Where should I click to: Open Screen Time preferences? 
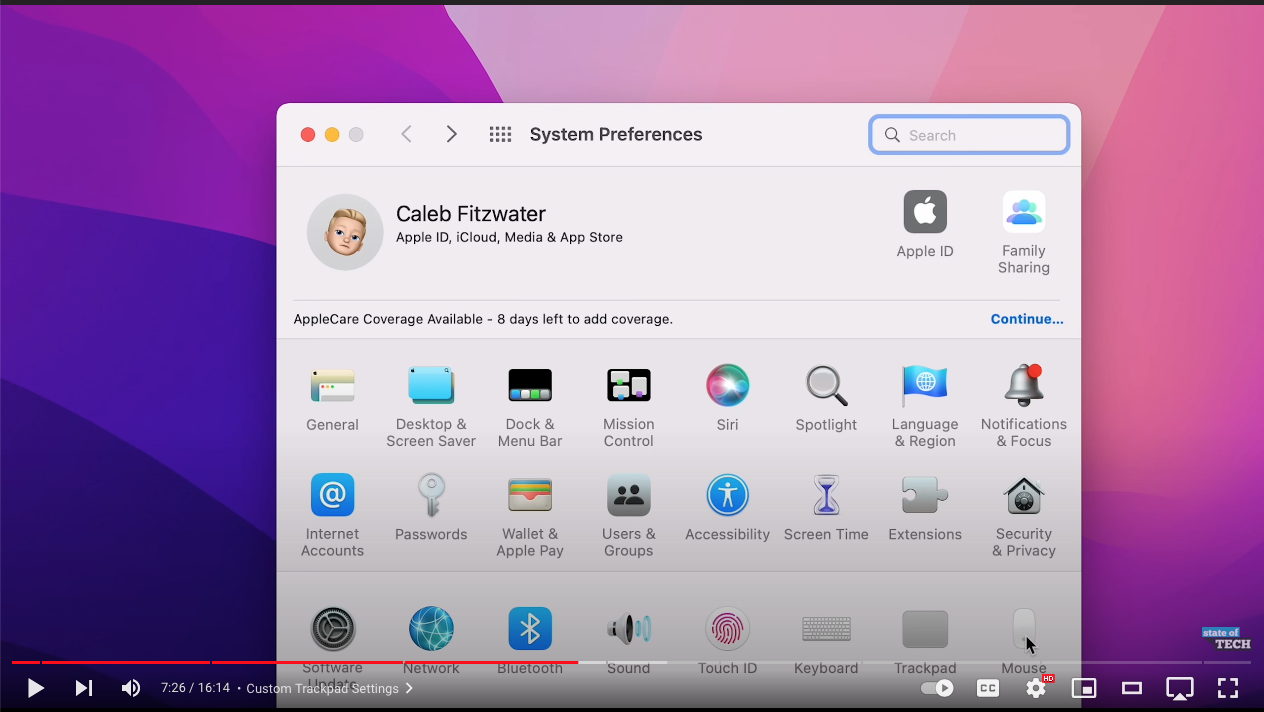click(826, 508)
